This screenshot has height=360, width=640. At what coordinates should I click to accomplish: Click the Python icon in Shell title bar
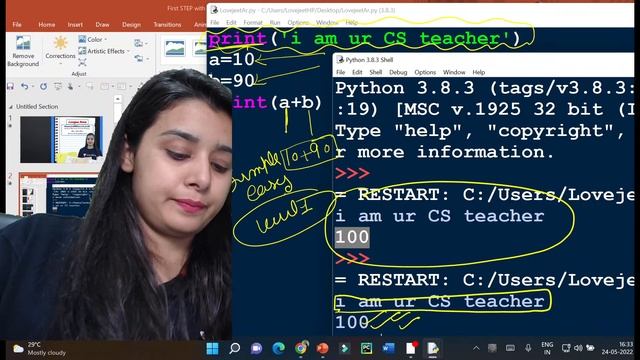point(340,60)
